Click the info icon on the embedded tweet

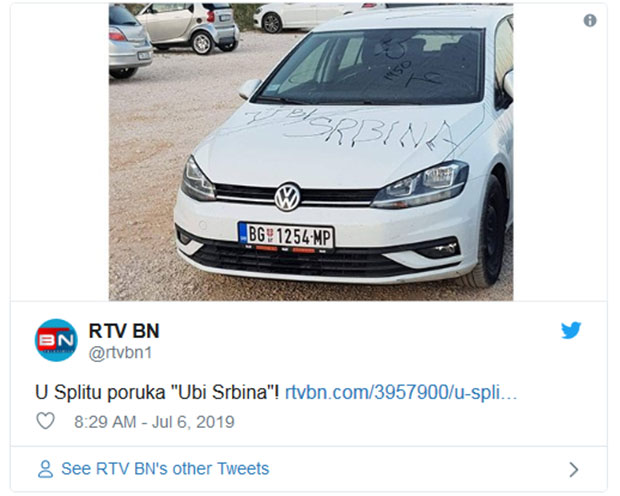point(590,20)
